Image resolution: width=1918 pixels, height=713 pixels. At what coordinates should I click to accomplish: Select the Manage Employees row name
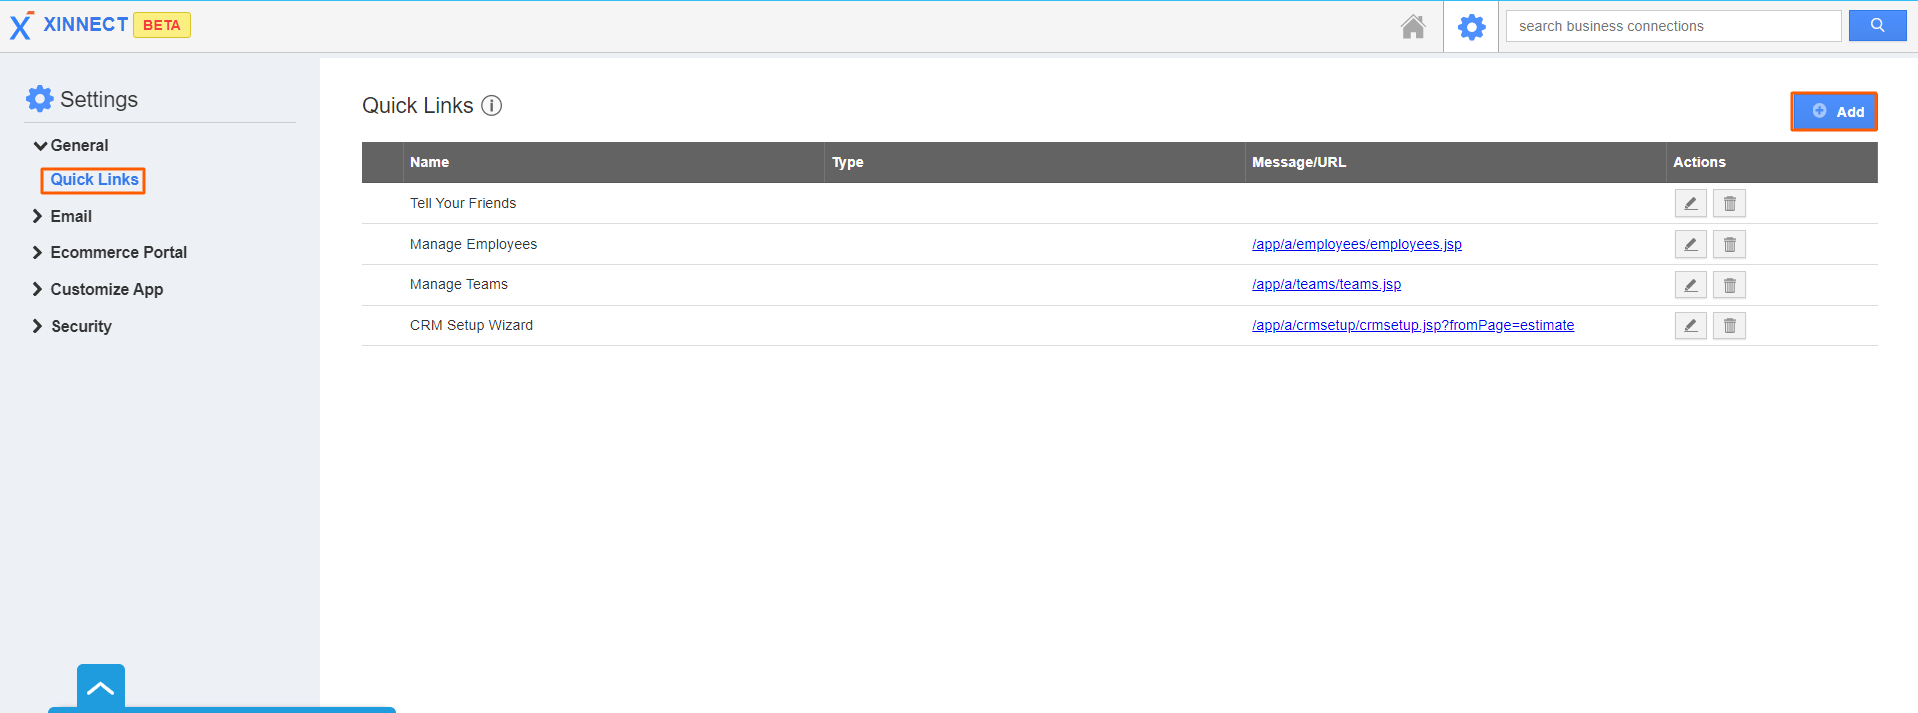point(473,244)
